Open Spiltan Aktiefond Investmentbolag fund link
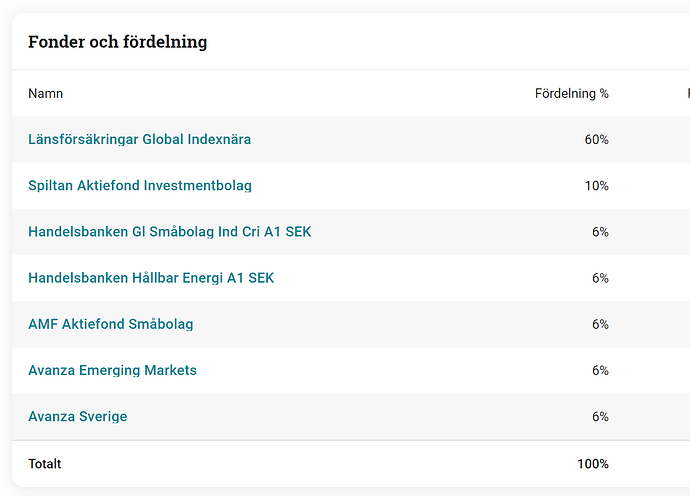690x496 pixels. click(x=140, y=186)
